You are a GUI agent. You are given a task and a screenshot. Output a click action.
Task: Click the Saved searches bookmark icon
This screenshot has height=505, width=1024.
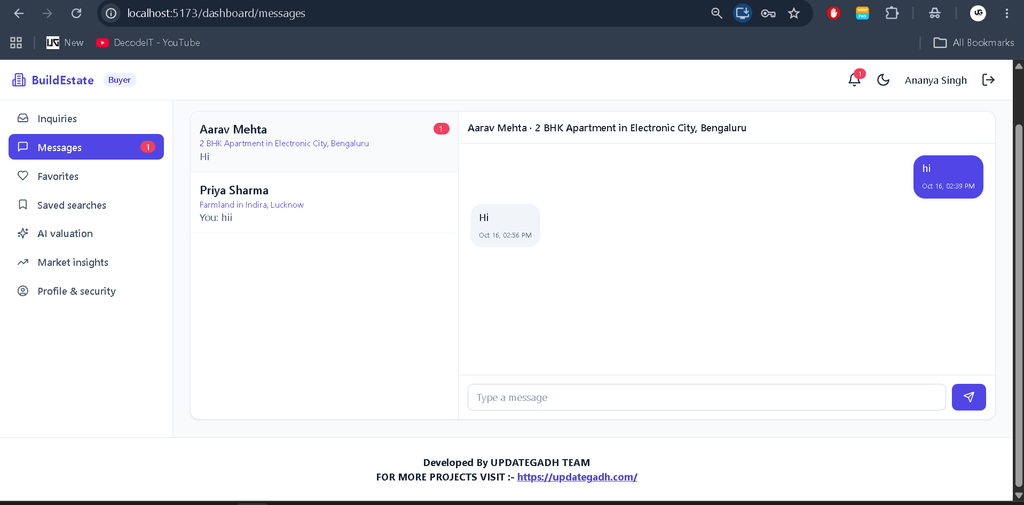(23, 205)
